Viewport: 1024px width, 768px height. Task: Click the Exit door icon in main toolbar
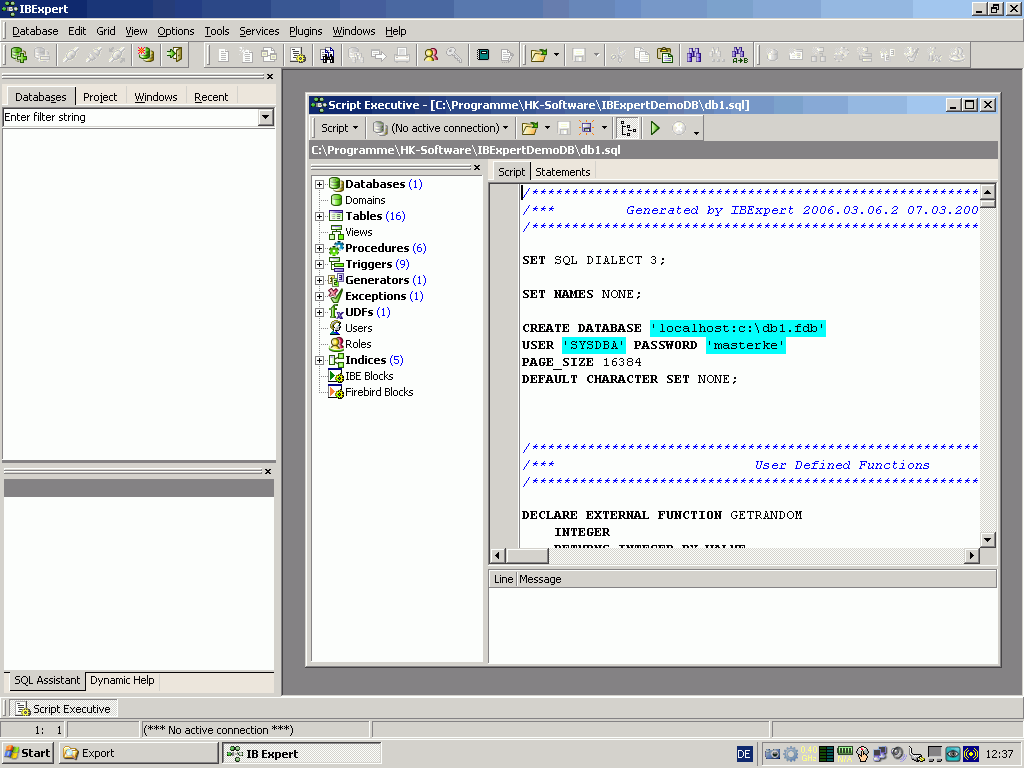[174, 55]
